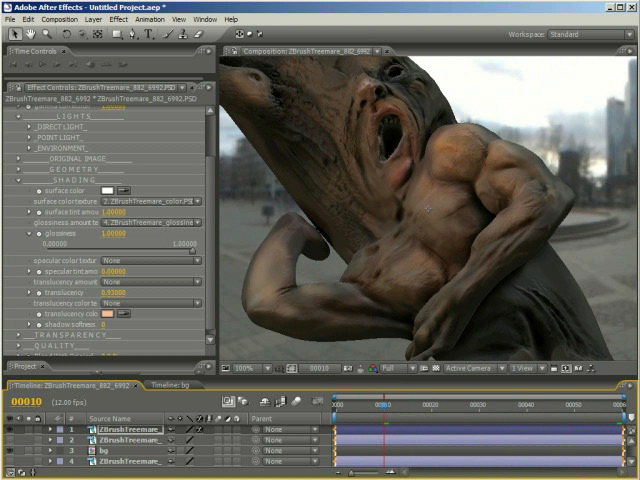Open the Workspace Standard dropdown
The image size is (640, 480).
click(590, 34)
